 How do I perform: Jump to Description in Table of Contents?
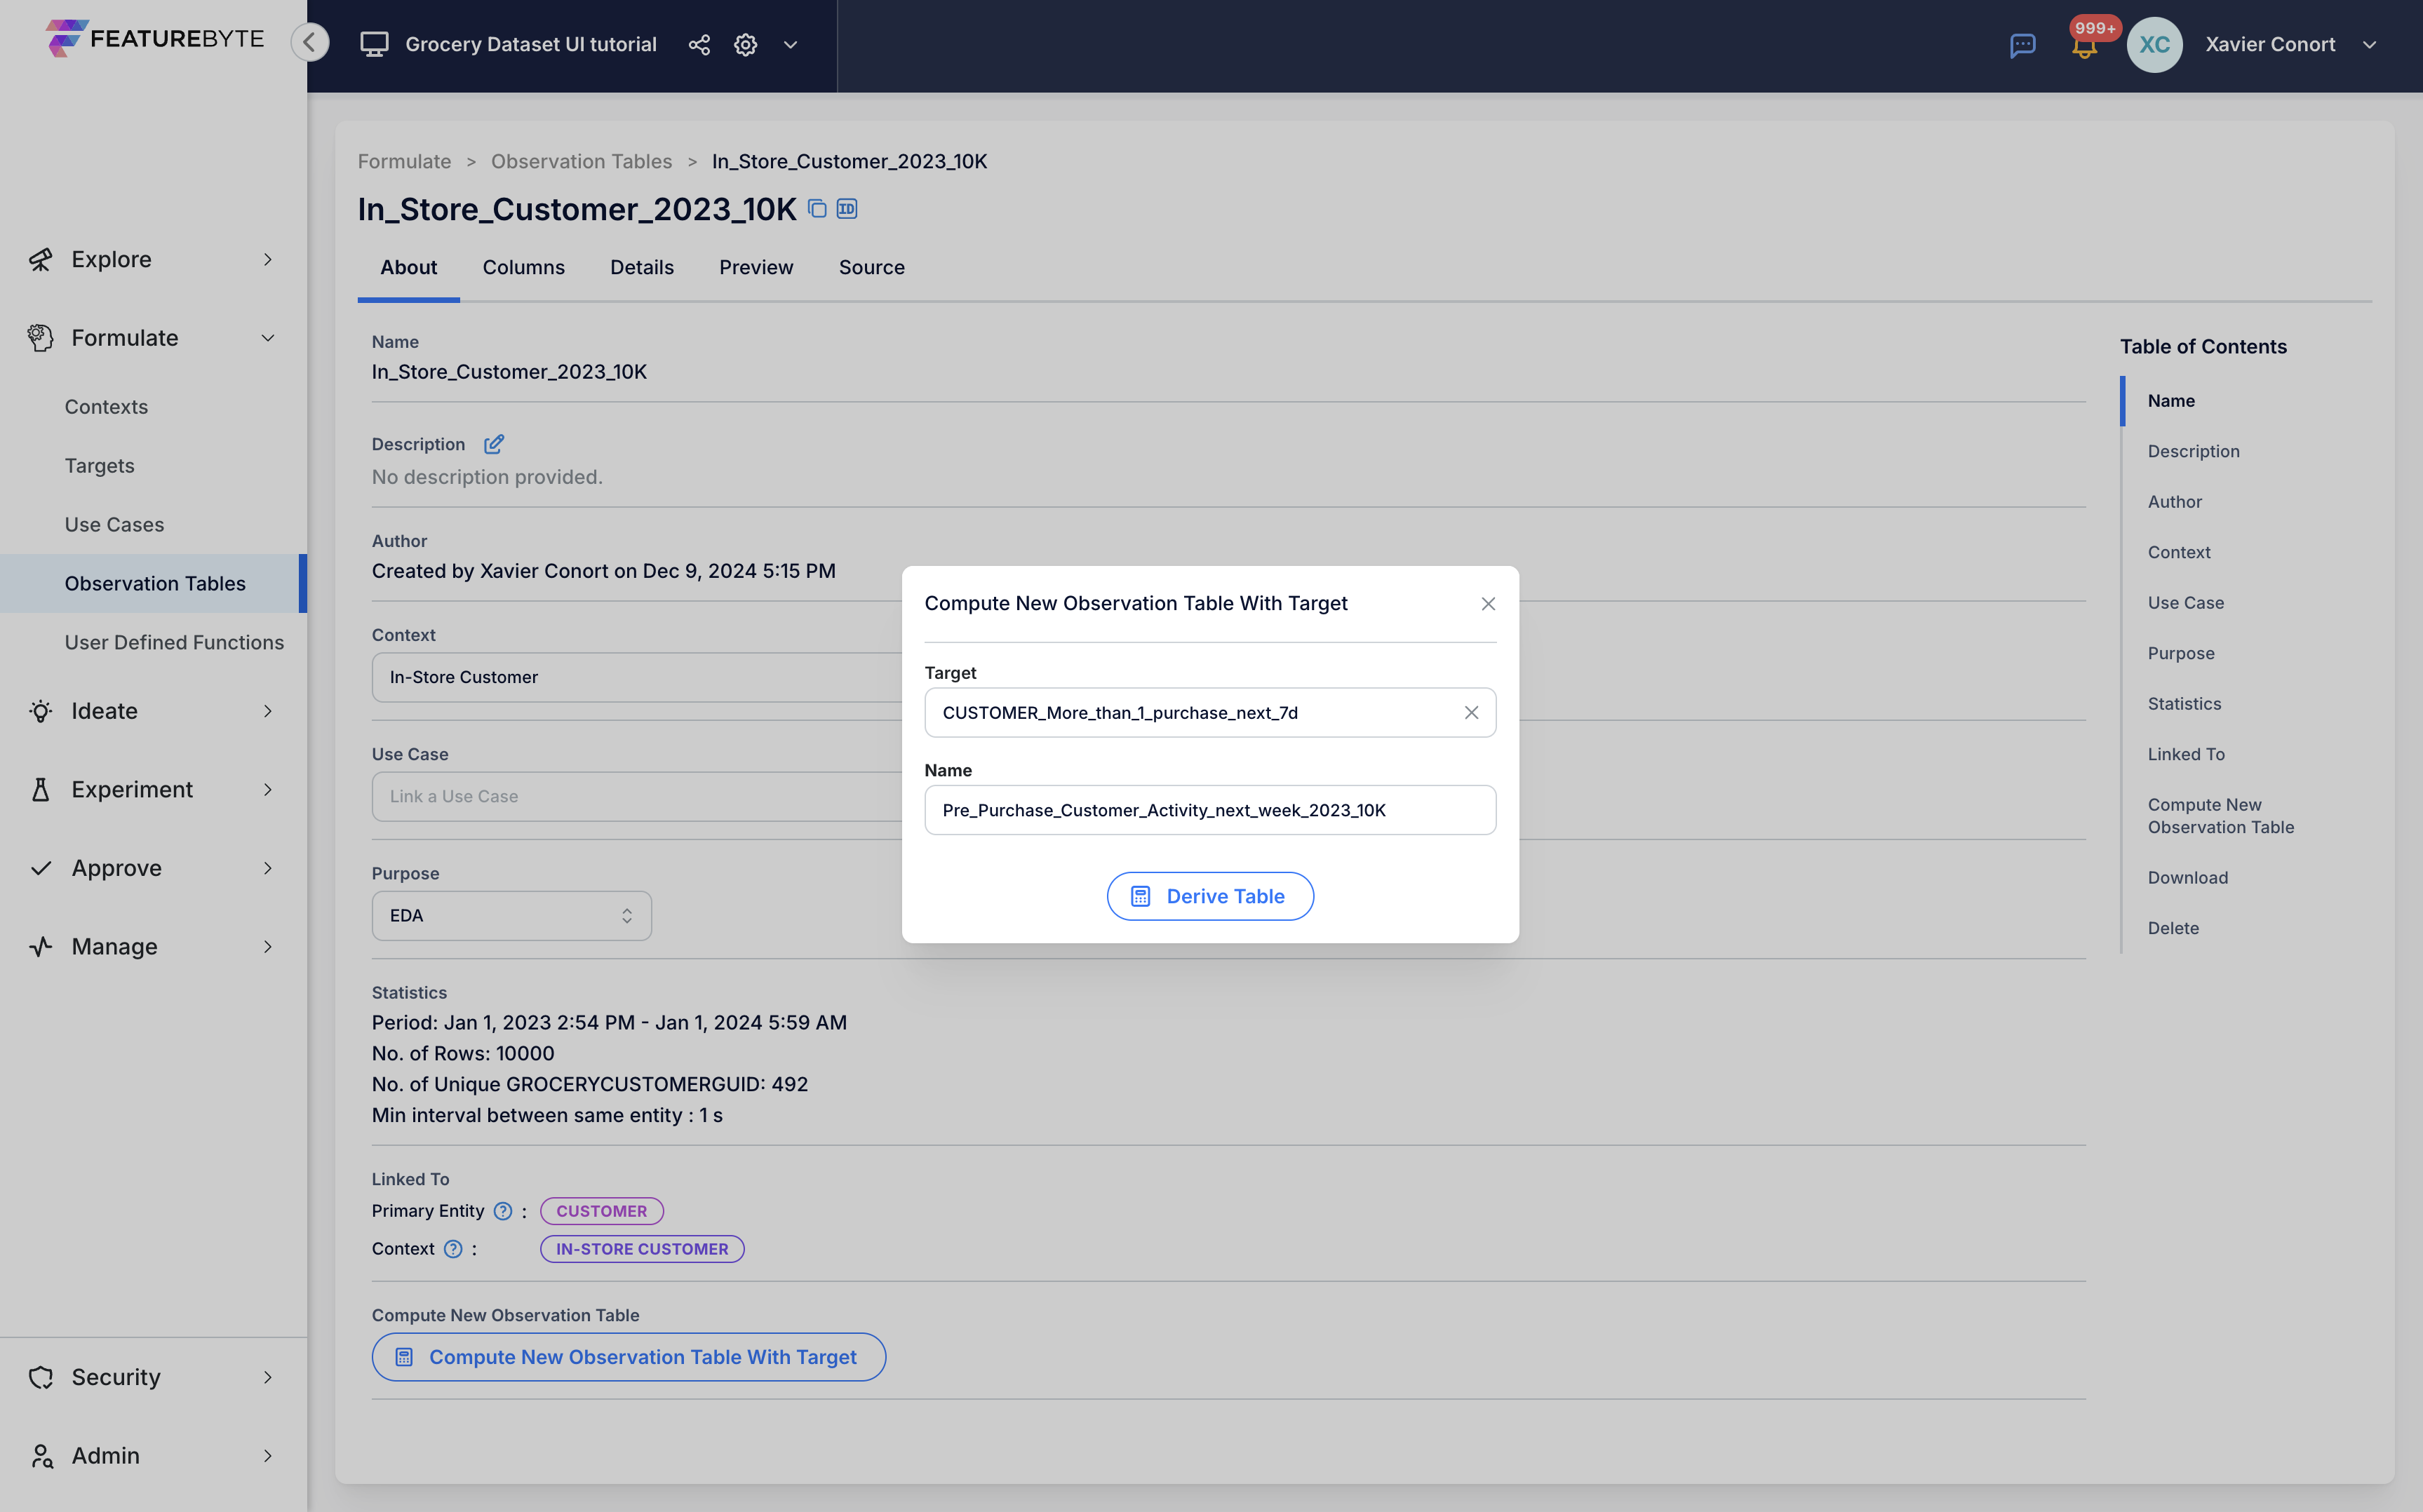click(x=2193, y=451)
